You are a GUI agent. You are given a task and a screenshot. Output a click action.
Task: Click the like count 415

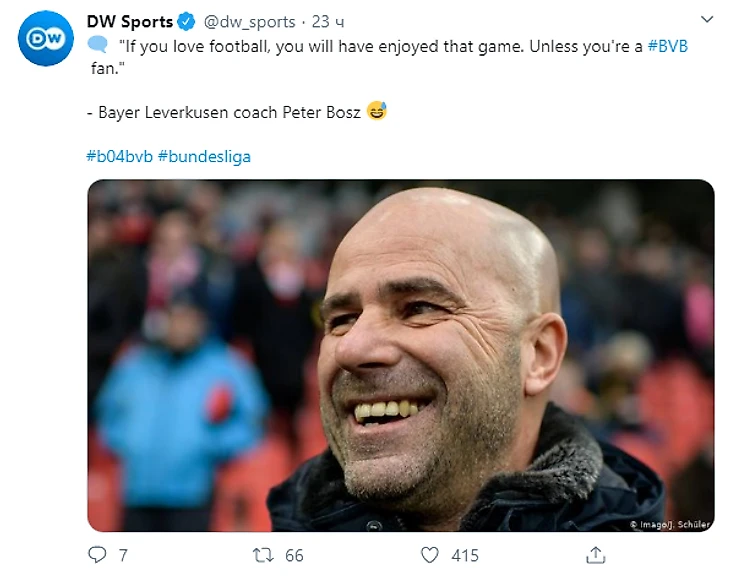[x=464, y=555]
